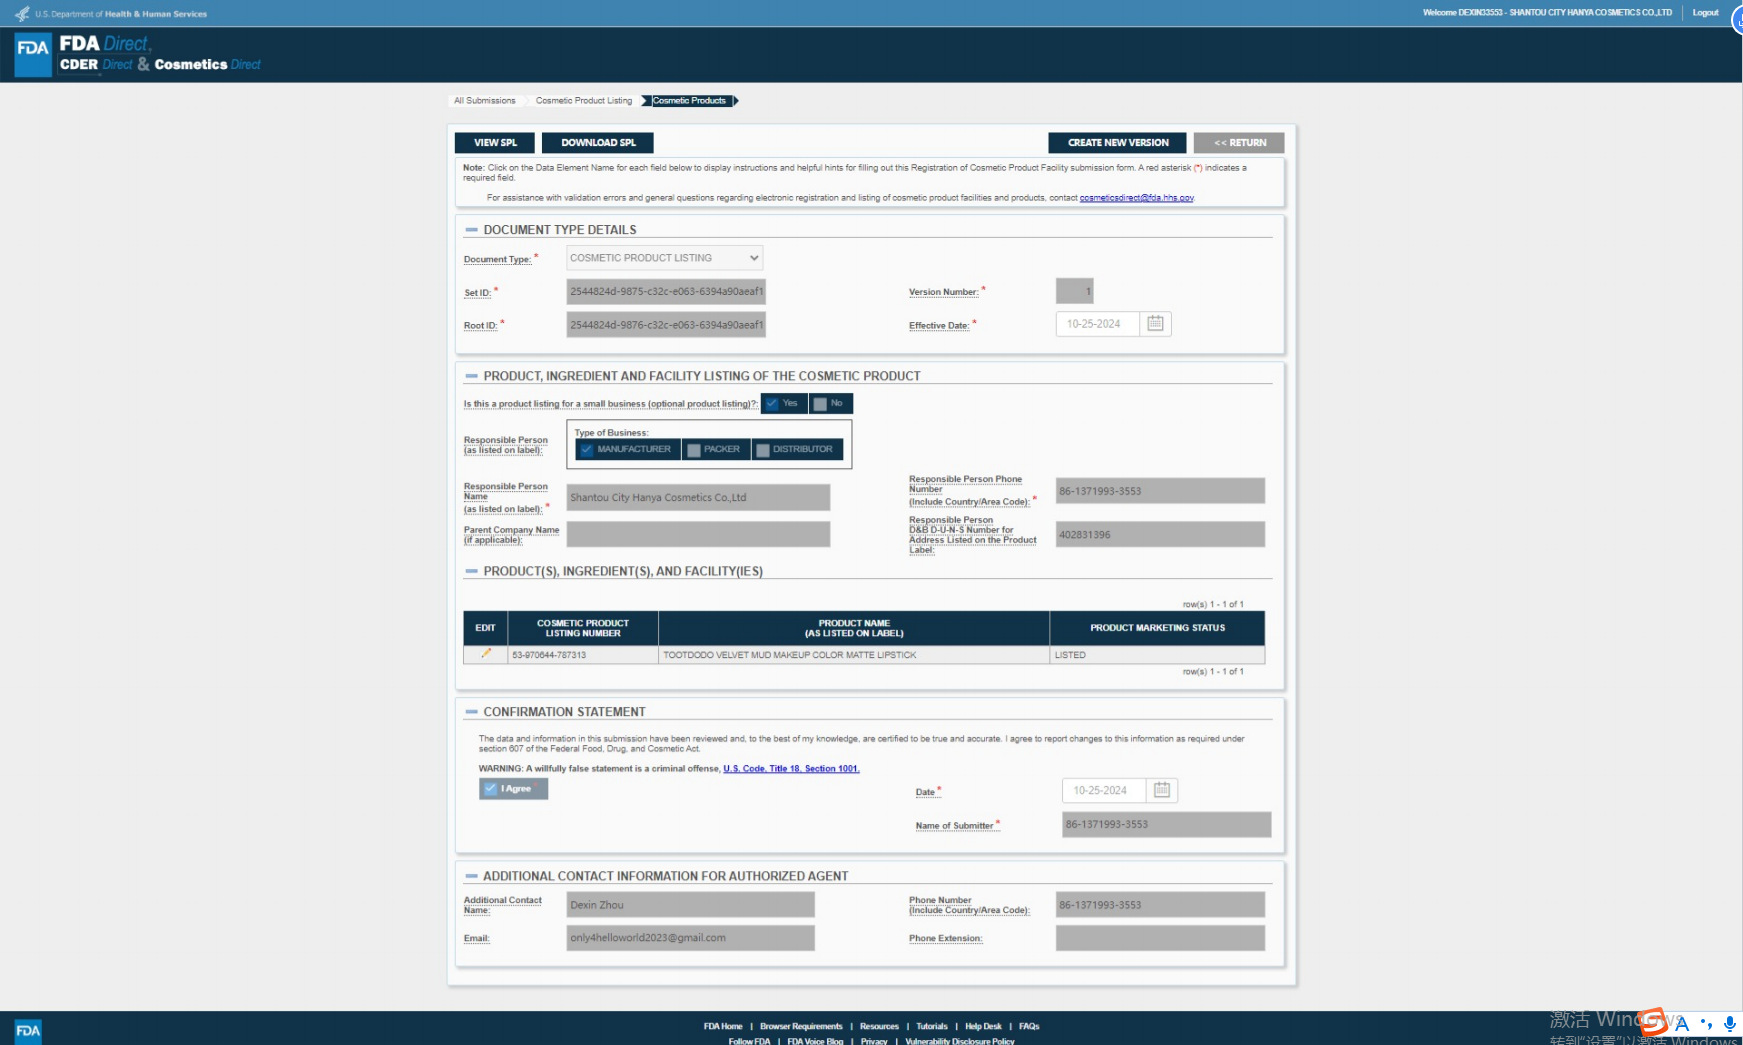Viewport: 1743px width, 1045px height.
Task: Click the Version Number field label
Action: pyautogui.click(x=943, y=292)
